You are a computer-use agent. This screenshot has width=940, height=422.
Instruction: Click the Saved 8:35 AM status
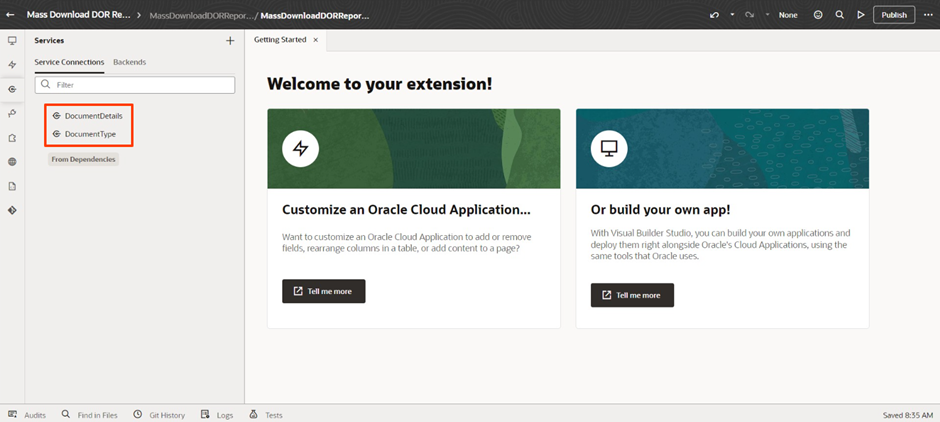pyautogui.click(x=908, y=415)
